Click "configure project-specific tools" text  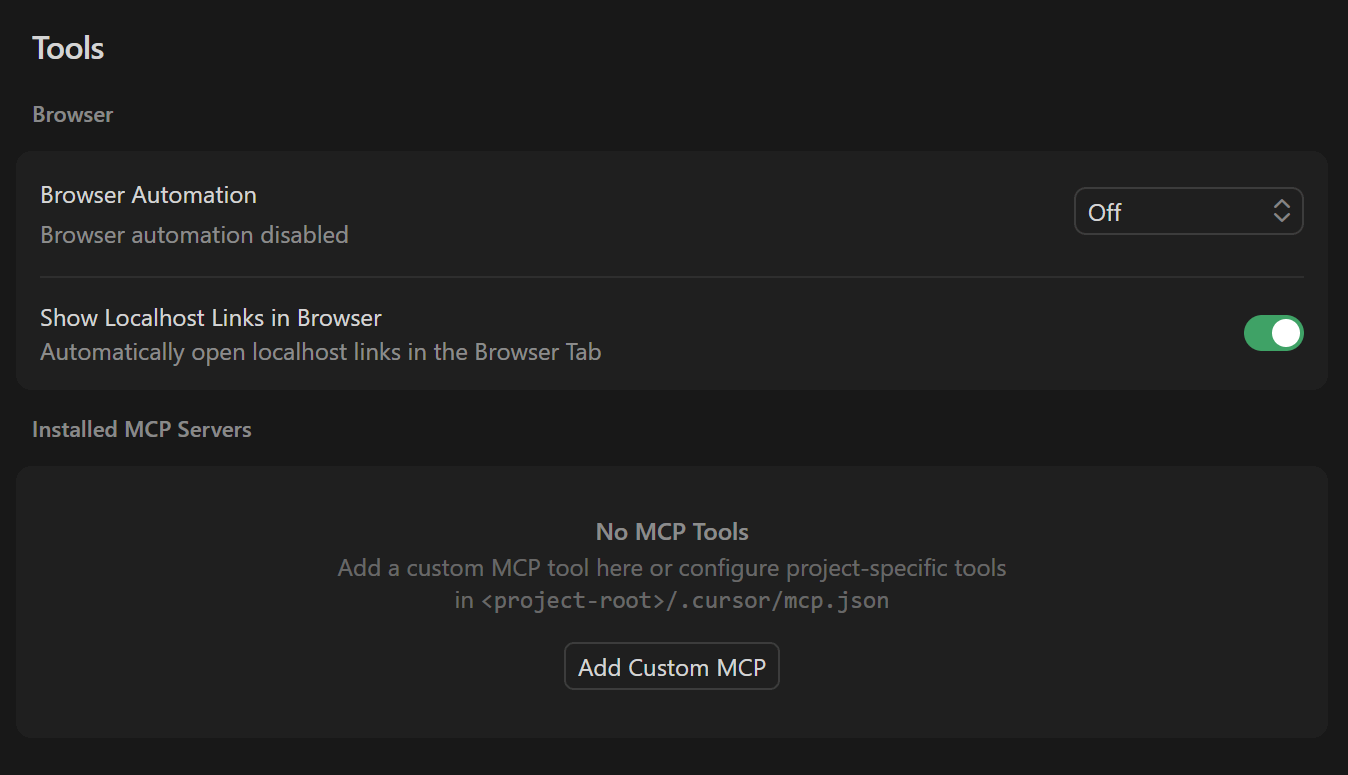click(842, 568)
